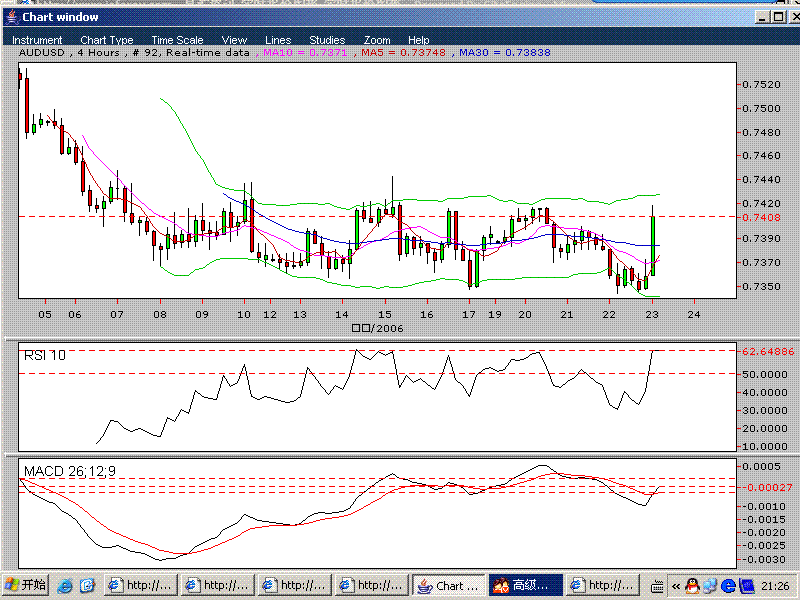Switch to the 高级 taskbar button

526,585
